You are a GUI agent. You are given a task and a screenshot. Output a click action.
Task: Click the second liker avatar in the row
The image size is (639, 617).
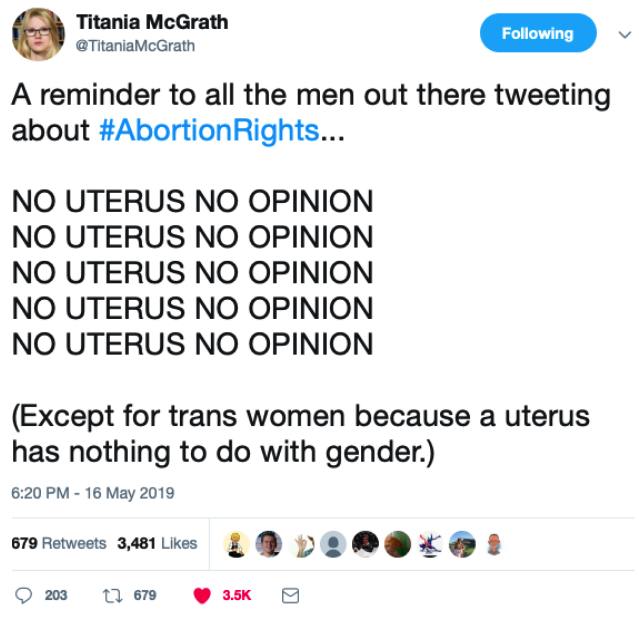pyautogui.click(x=269, y=544)
